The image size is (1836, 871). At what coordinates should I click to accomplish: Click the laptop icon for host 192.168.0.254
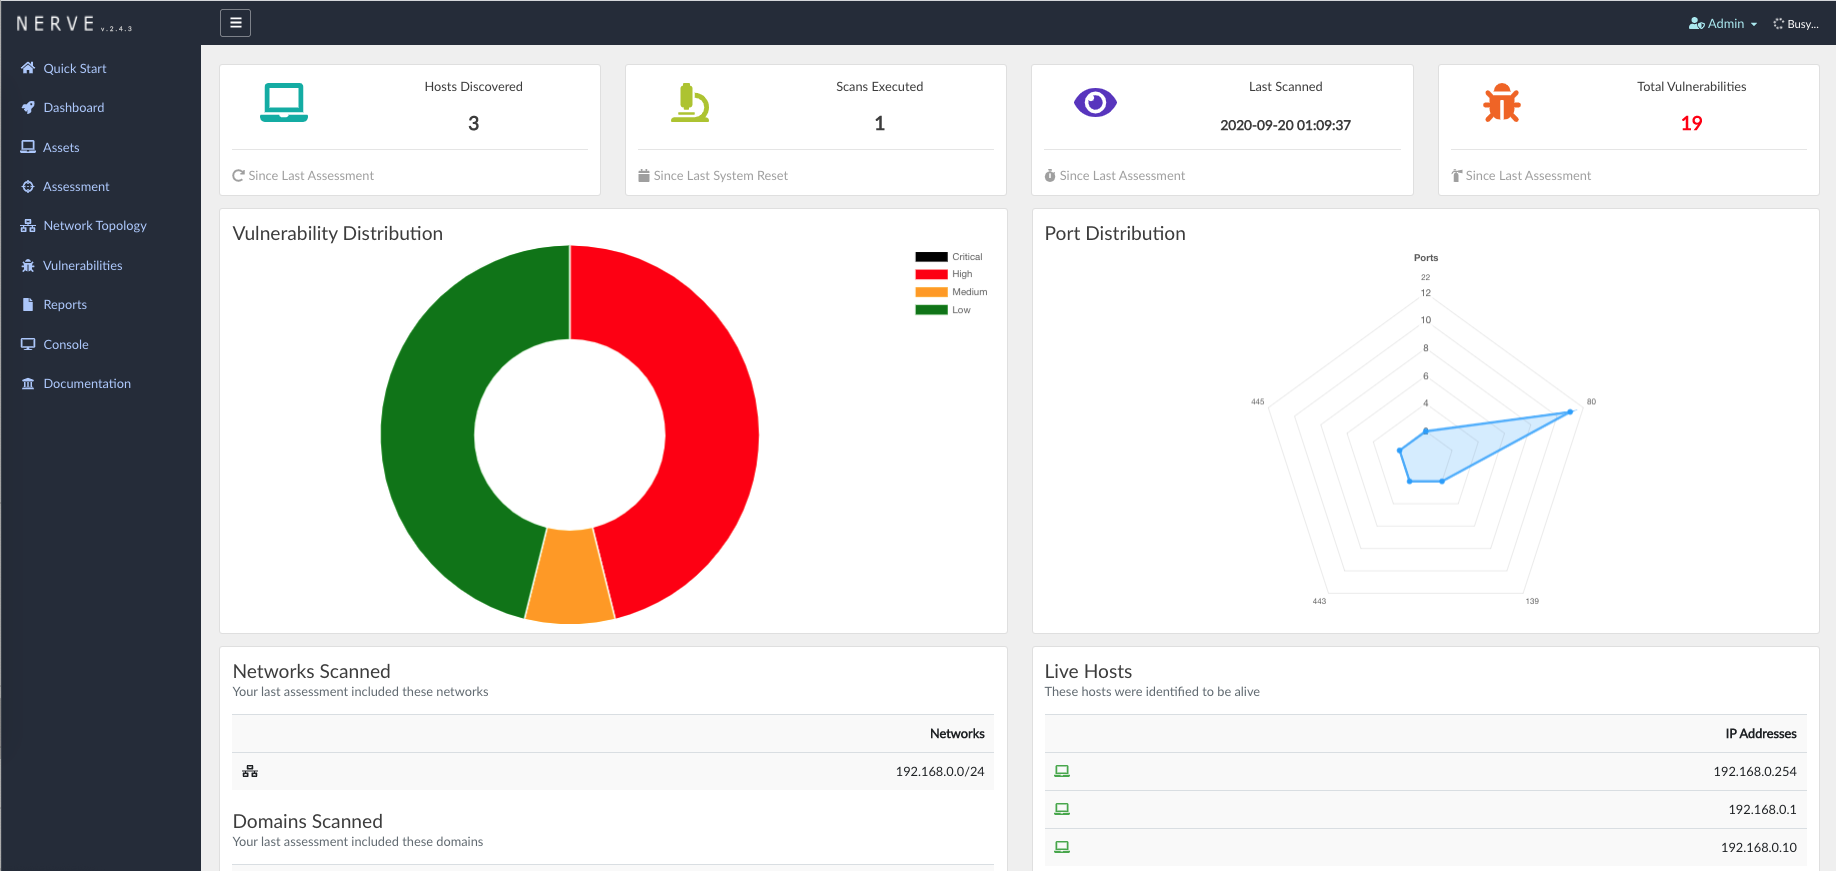(1062, 771)
